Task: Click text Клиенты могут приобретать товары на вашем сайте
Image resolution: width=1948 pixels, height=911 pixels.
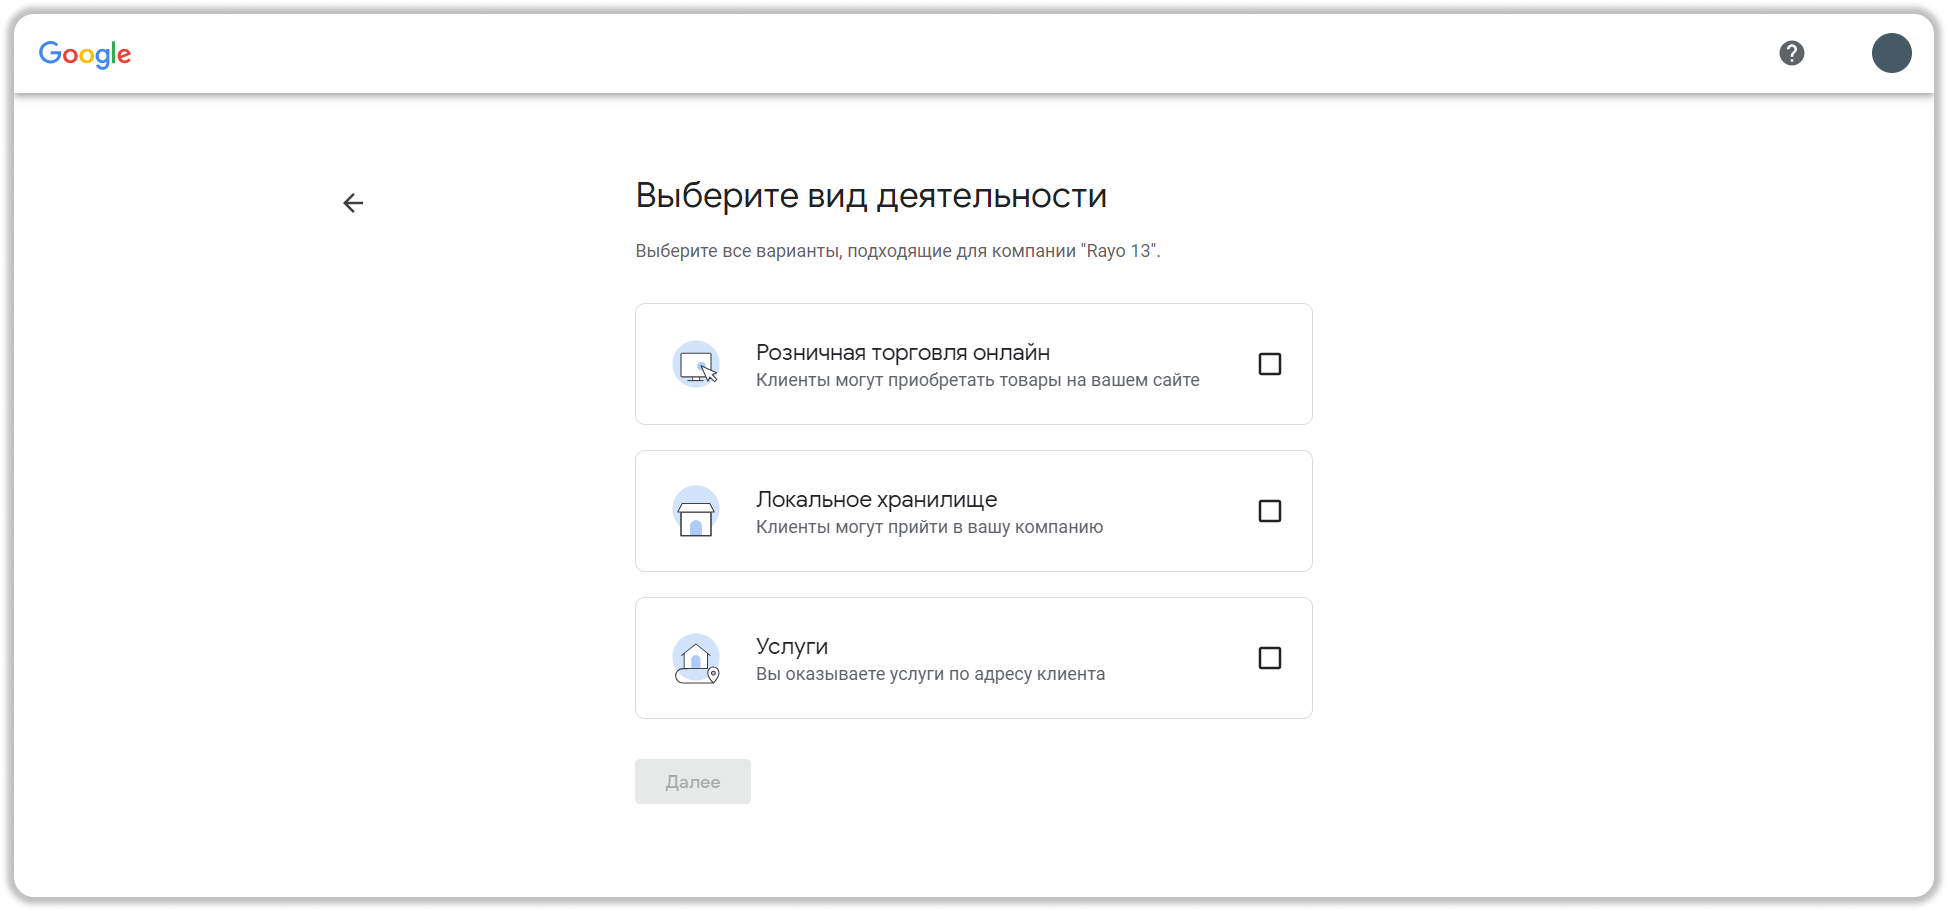Action: 978,380
